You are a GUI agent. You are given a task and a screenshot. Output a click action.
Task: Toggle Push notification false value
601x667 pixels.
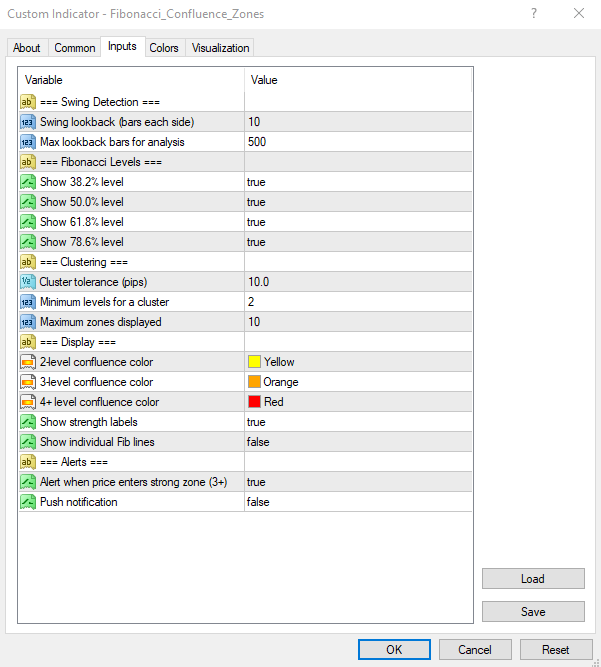358,502
